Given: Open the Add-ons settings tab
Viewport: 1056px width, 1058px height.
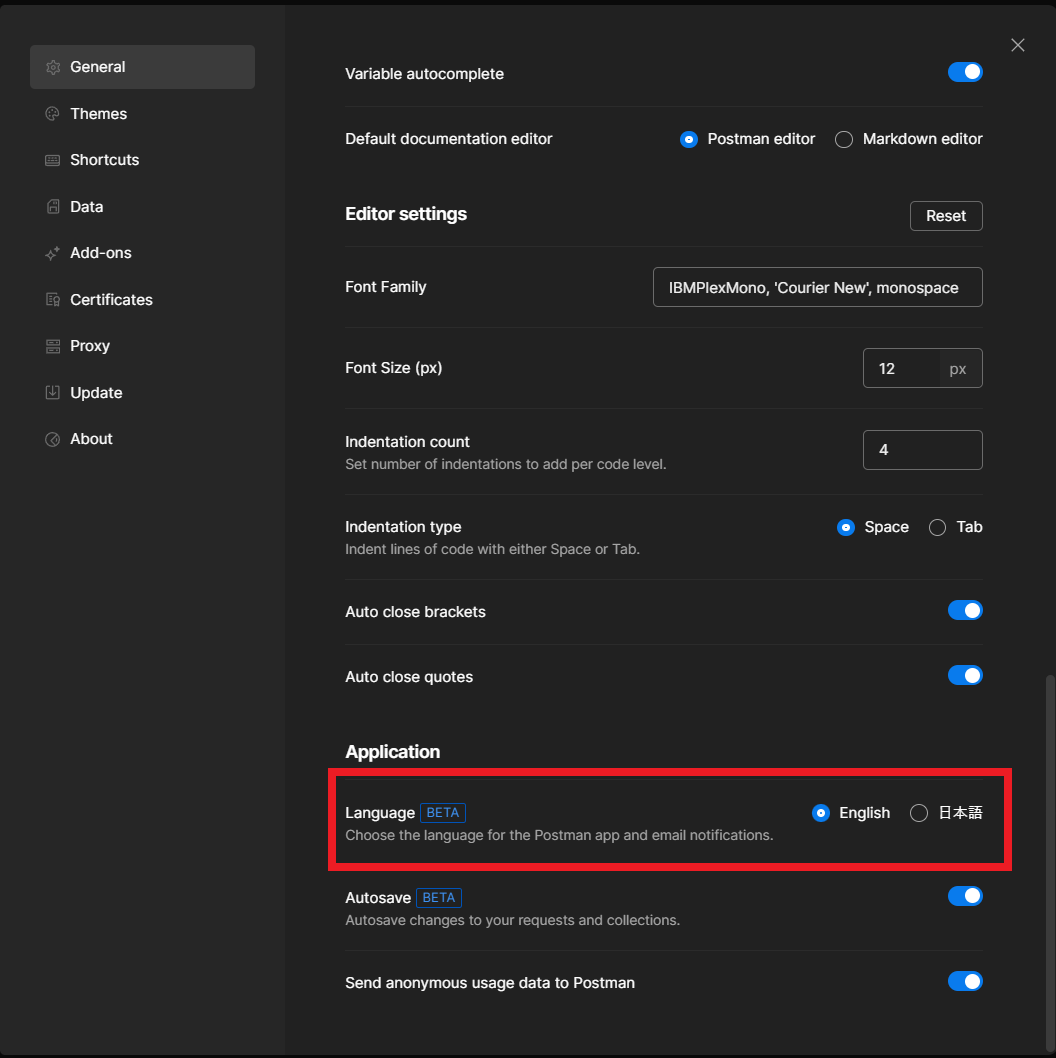Looking at the screenshot, I should pyautogui.click(x=142, y=253).
